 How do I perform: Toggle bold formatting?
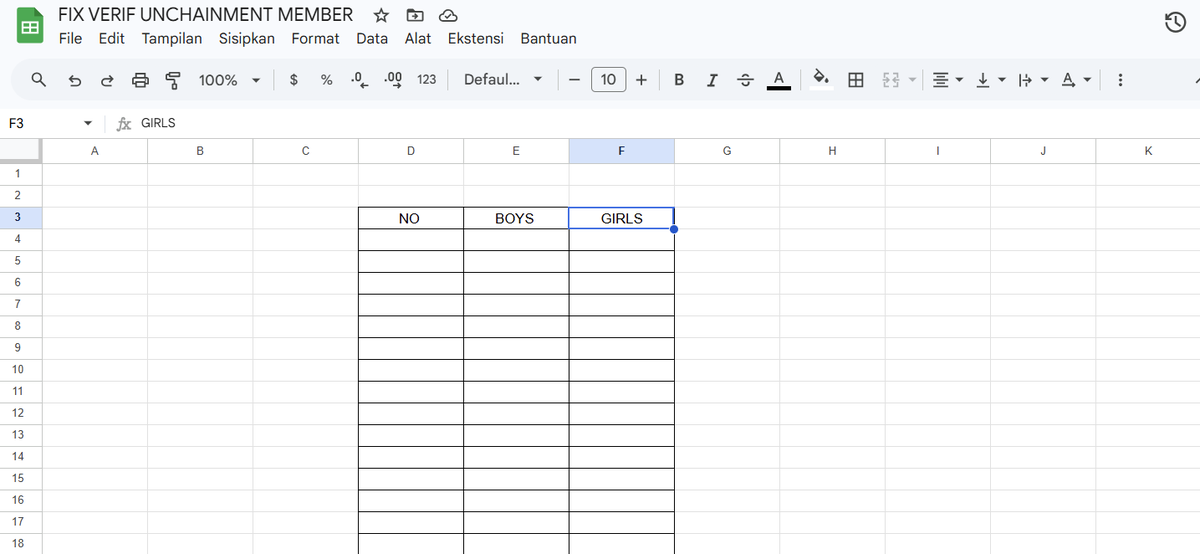[679, 79]
